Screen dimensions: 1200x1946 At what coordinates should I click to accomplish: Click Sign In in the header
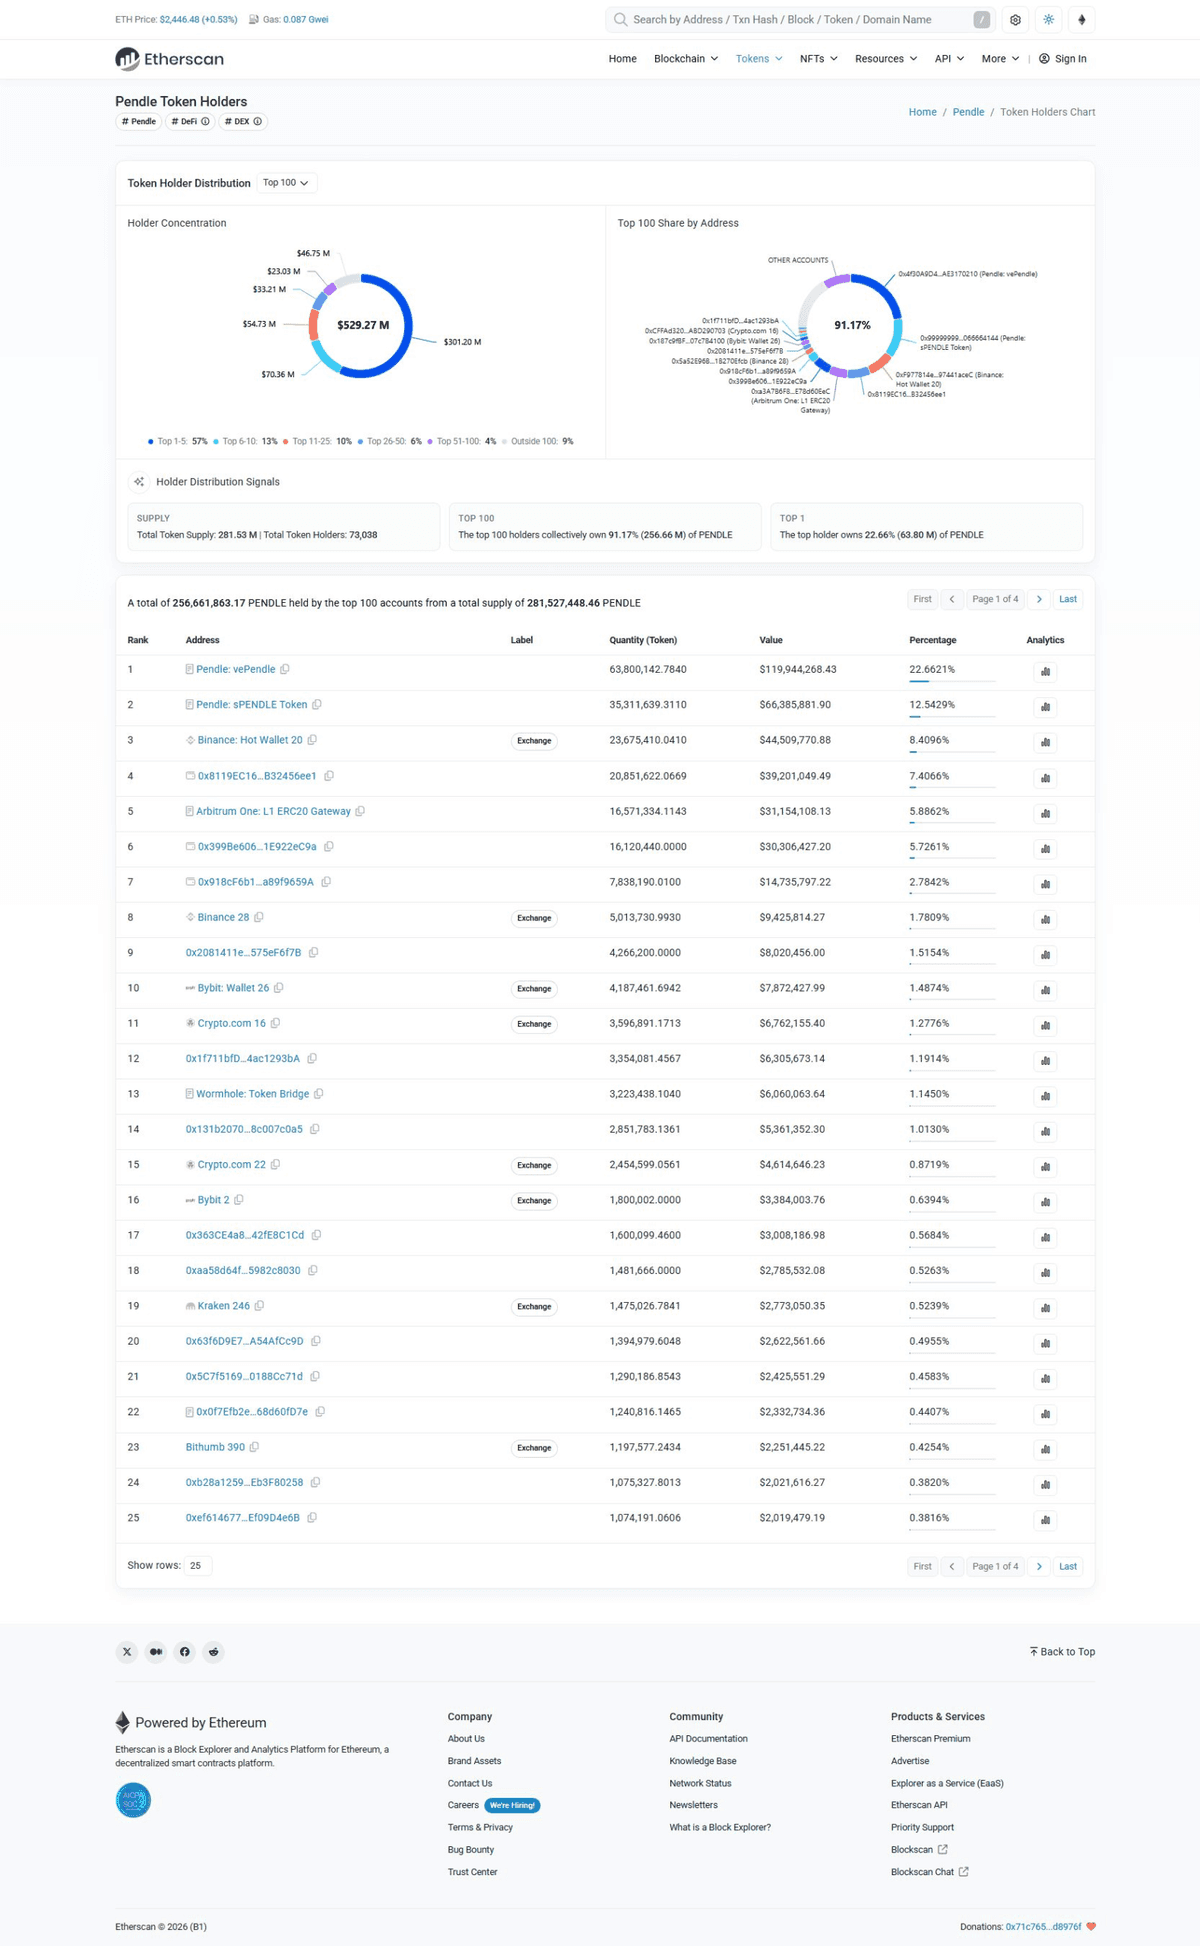[1063, 59]
